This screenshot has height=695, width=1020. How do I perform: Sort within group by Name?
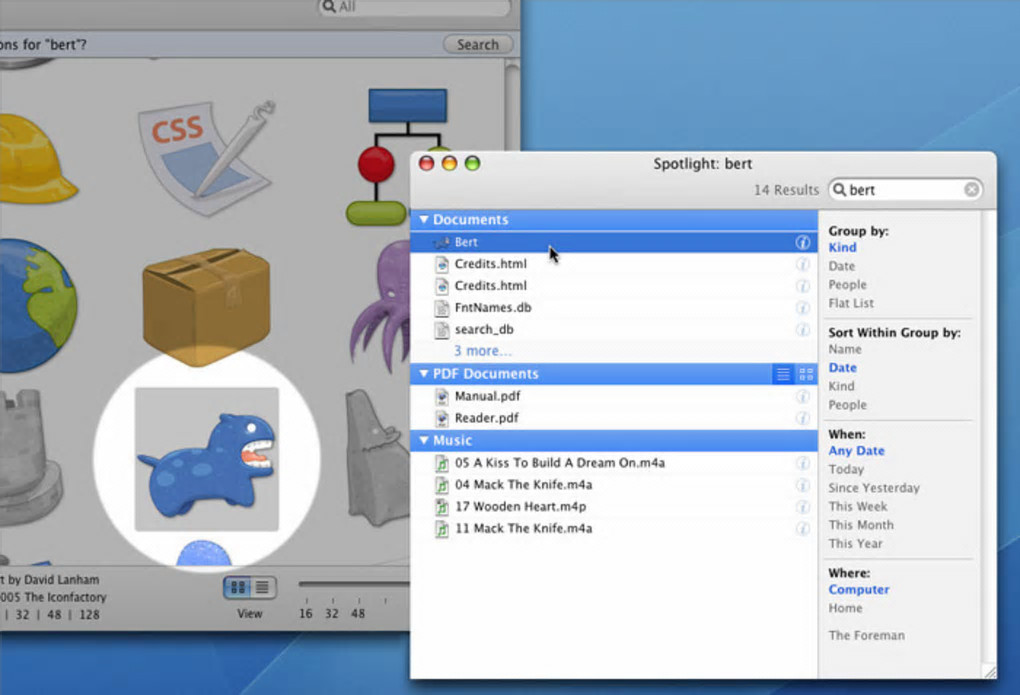845,349
